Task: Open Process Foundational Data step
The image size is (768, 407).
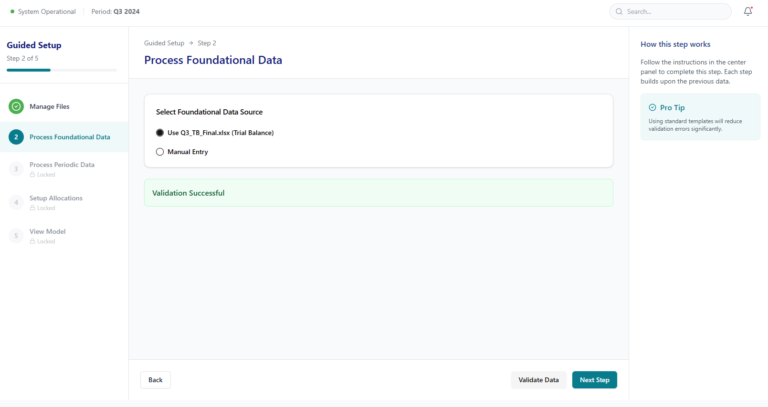Action: click(x=70, y=137)
